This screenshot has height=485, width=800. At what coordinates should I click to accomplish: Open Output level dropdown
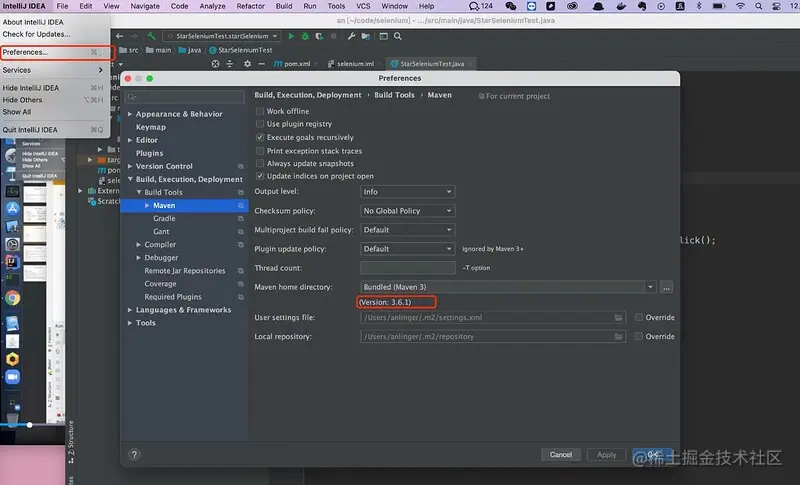tap(408, 192)
